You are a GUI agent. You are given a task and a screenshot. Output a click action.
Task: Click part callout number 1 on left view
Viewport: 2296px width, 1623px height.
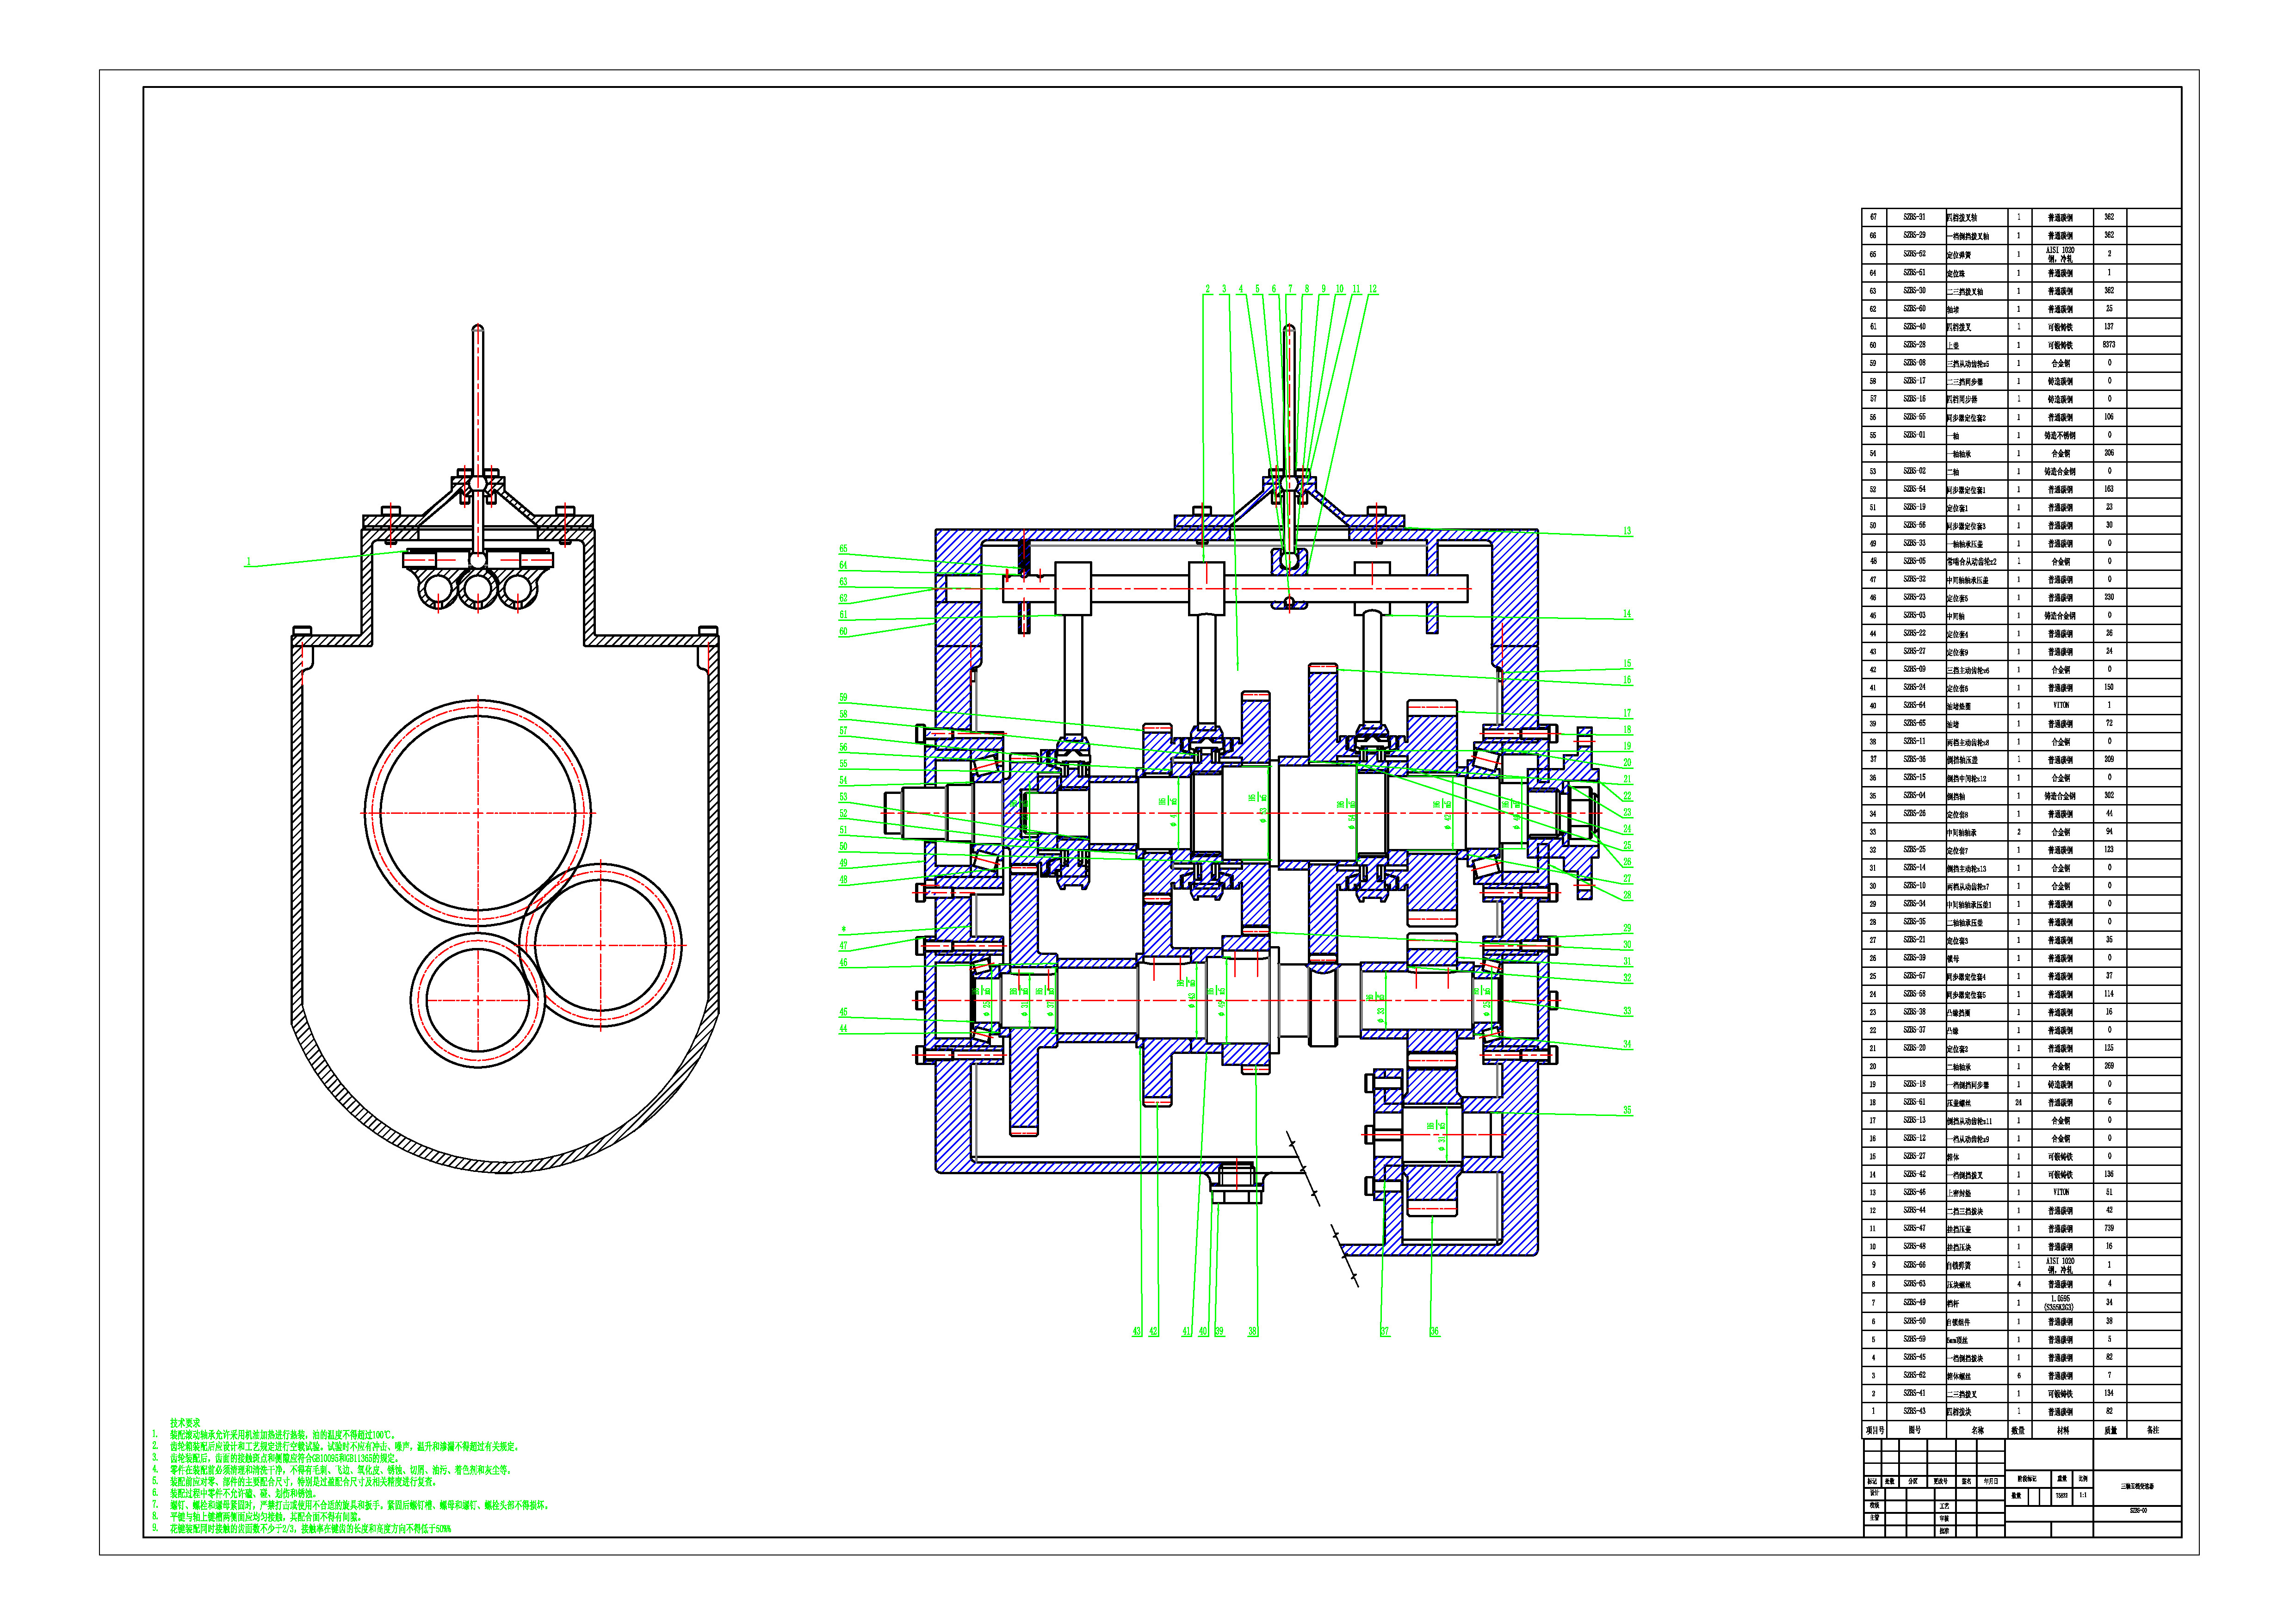248,562
